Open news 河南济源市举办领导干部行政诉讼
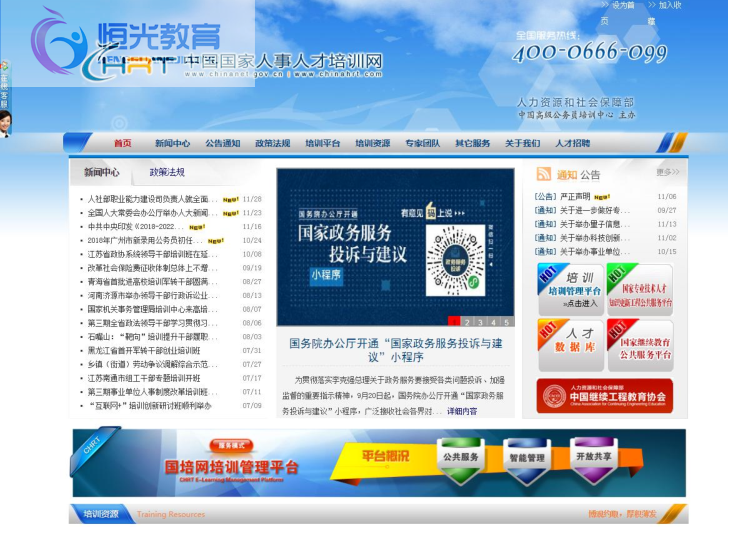 [x=152, y=296]
